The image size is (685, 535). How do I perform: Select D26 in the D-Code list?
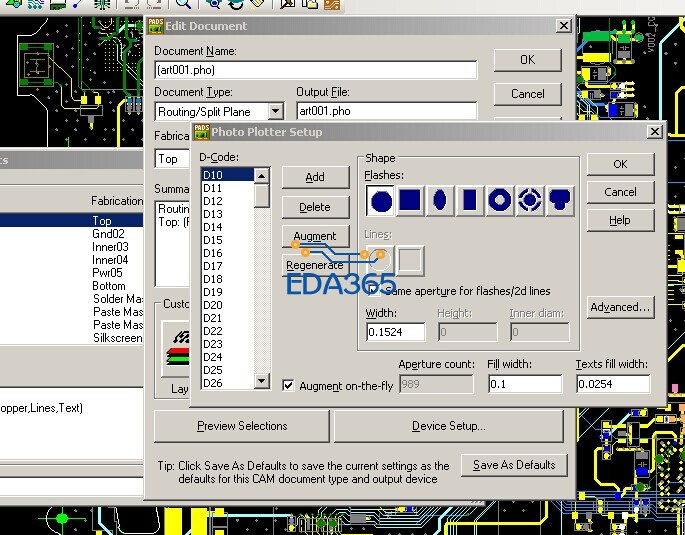tap(228, 383)
